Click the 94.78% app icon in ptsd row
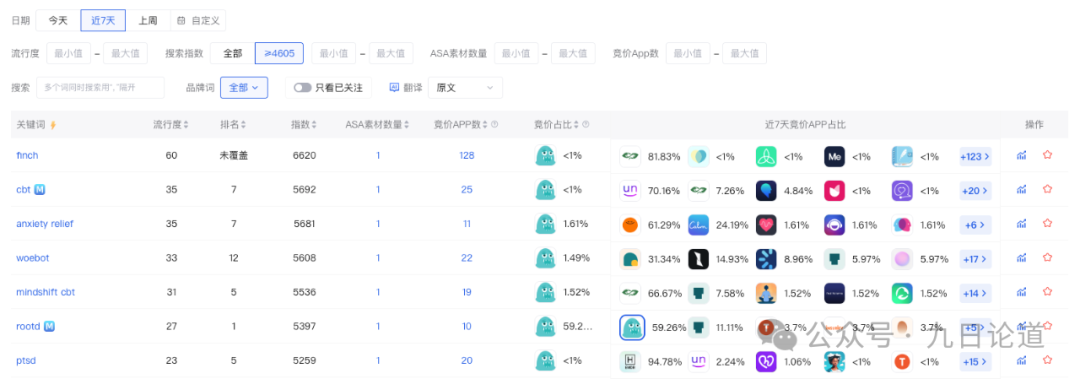Viewport: 1080px width, 379px height. point(630,361)
